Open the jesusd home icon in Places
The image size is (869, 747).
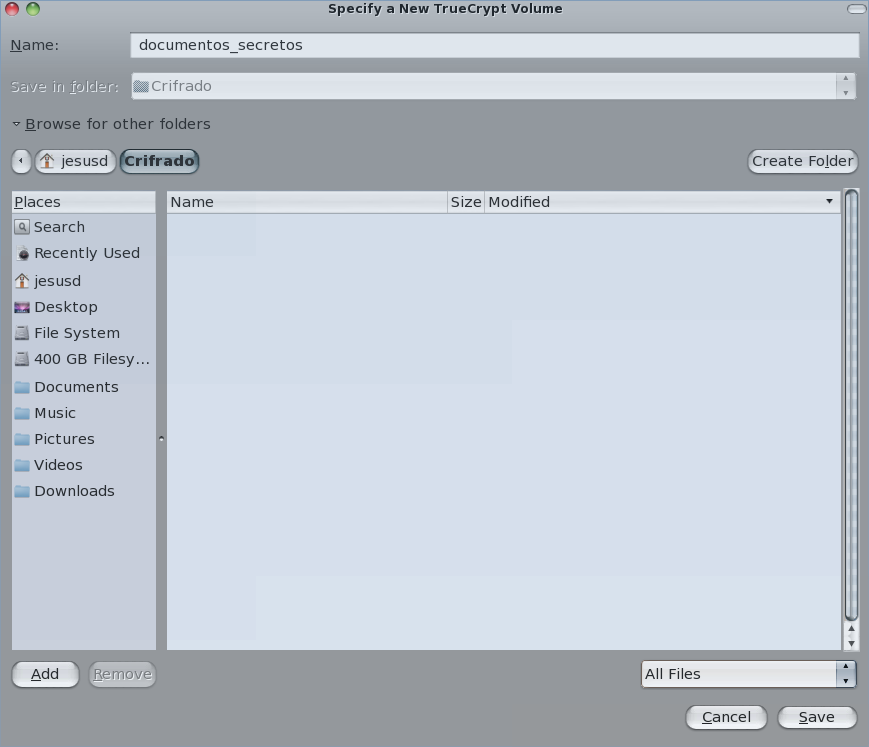(22, 281)
